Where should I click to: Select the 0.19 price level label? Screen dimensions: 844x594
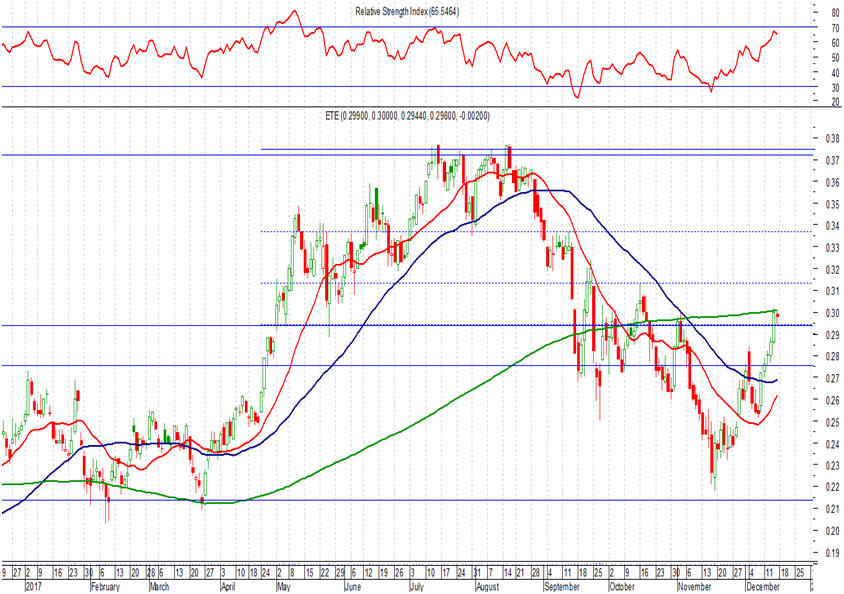click(833, 553)
